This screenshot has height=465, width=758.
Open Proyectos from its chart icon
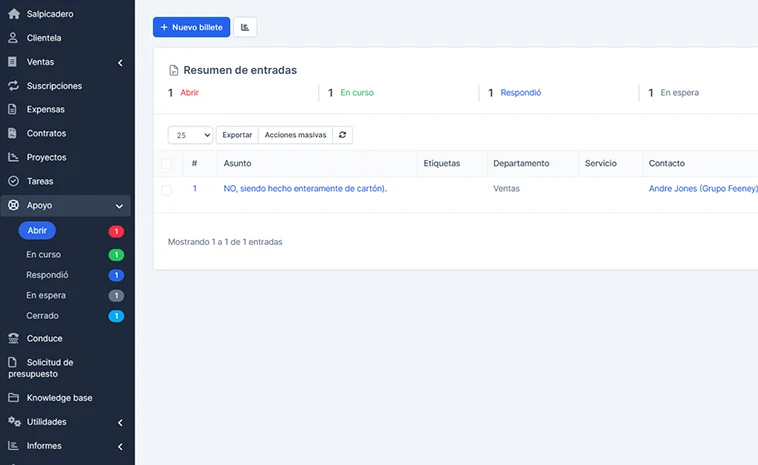tap(14, 157)
